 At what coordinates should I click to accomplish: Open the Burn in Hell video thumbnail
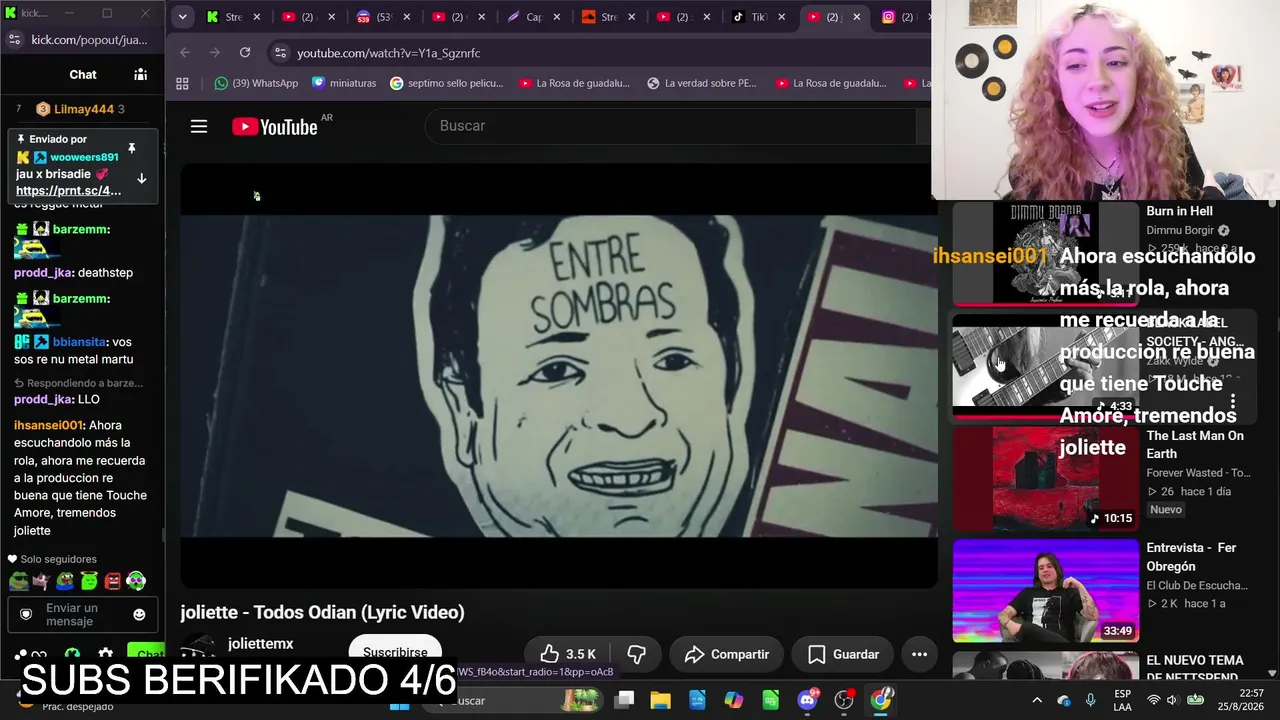(x=1045, y=253)
